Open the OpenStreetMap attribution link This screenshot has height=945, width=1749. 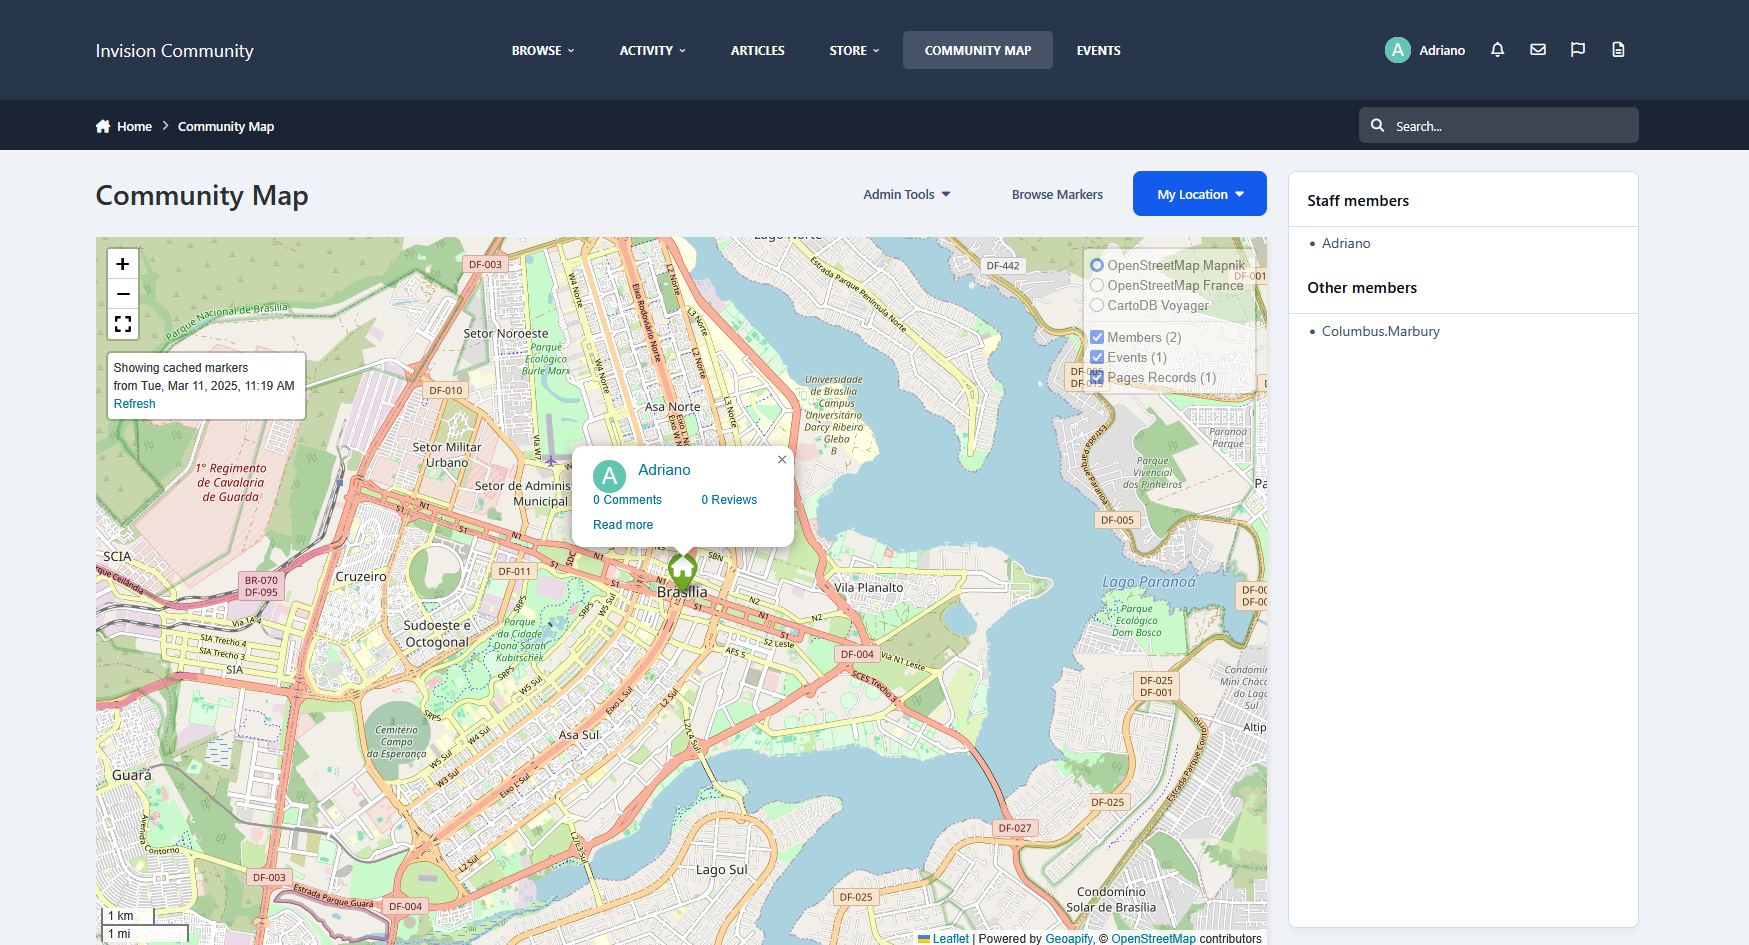click(1153, 938)
